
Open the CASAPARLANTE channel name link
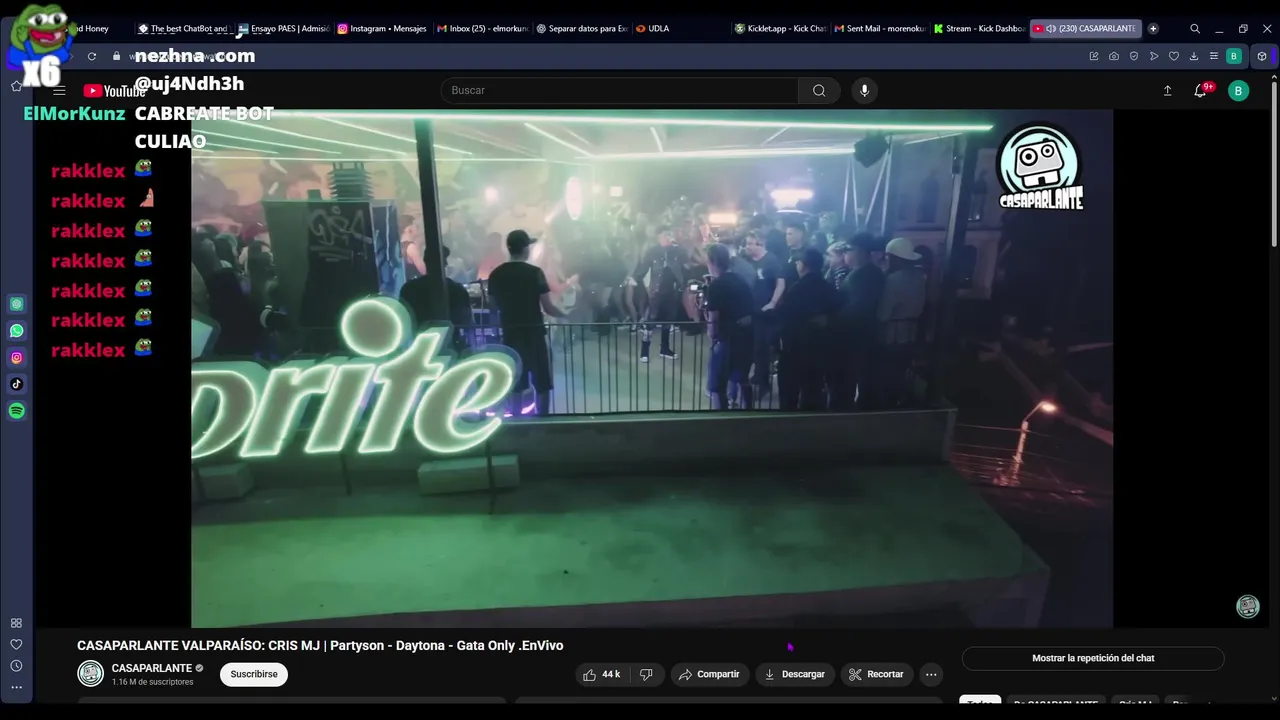click(x=152, y=669)
